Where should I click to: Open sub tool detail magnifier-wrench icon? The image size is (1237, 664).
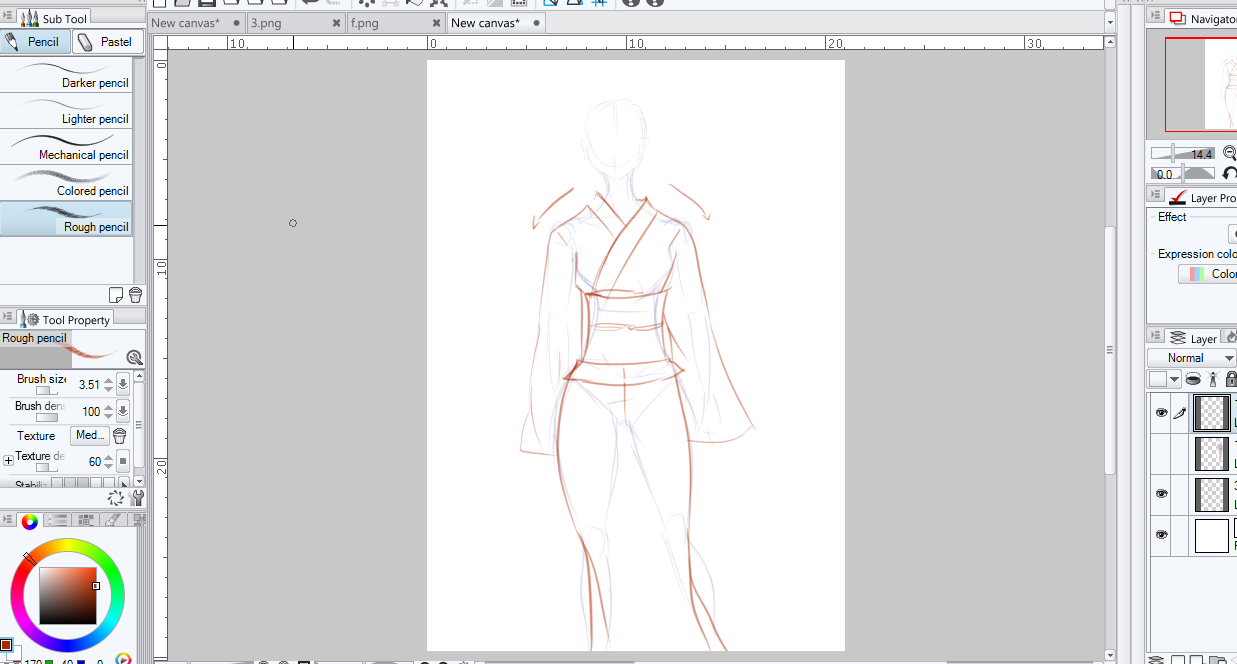point(134,357)
